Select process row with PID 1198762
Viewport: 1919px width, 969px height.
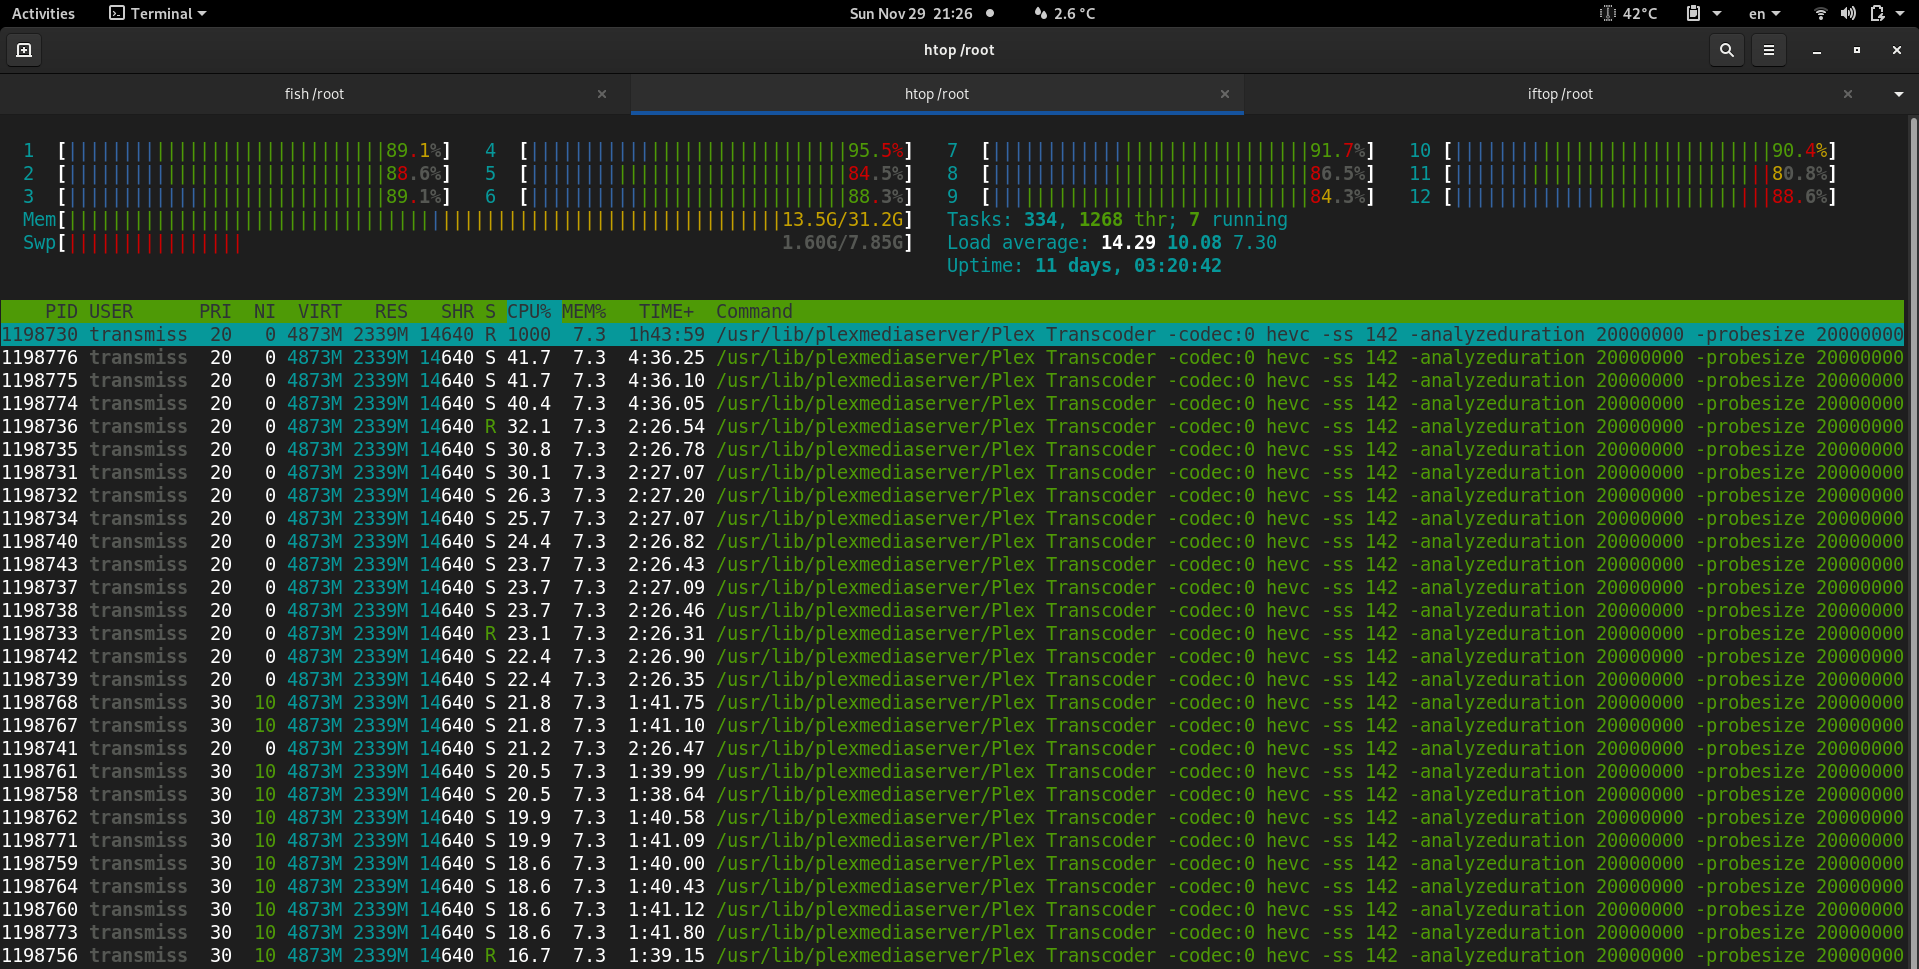952,818
